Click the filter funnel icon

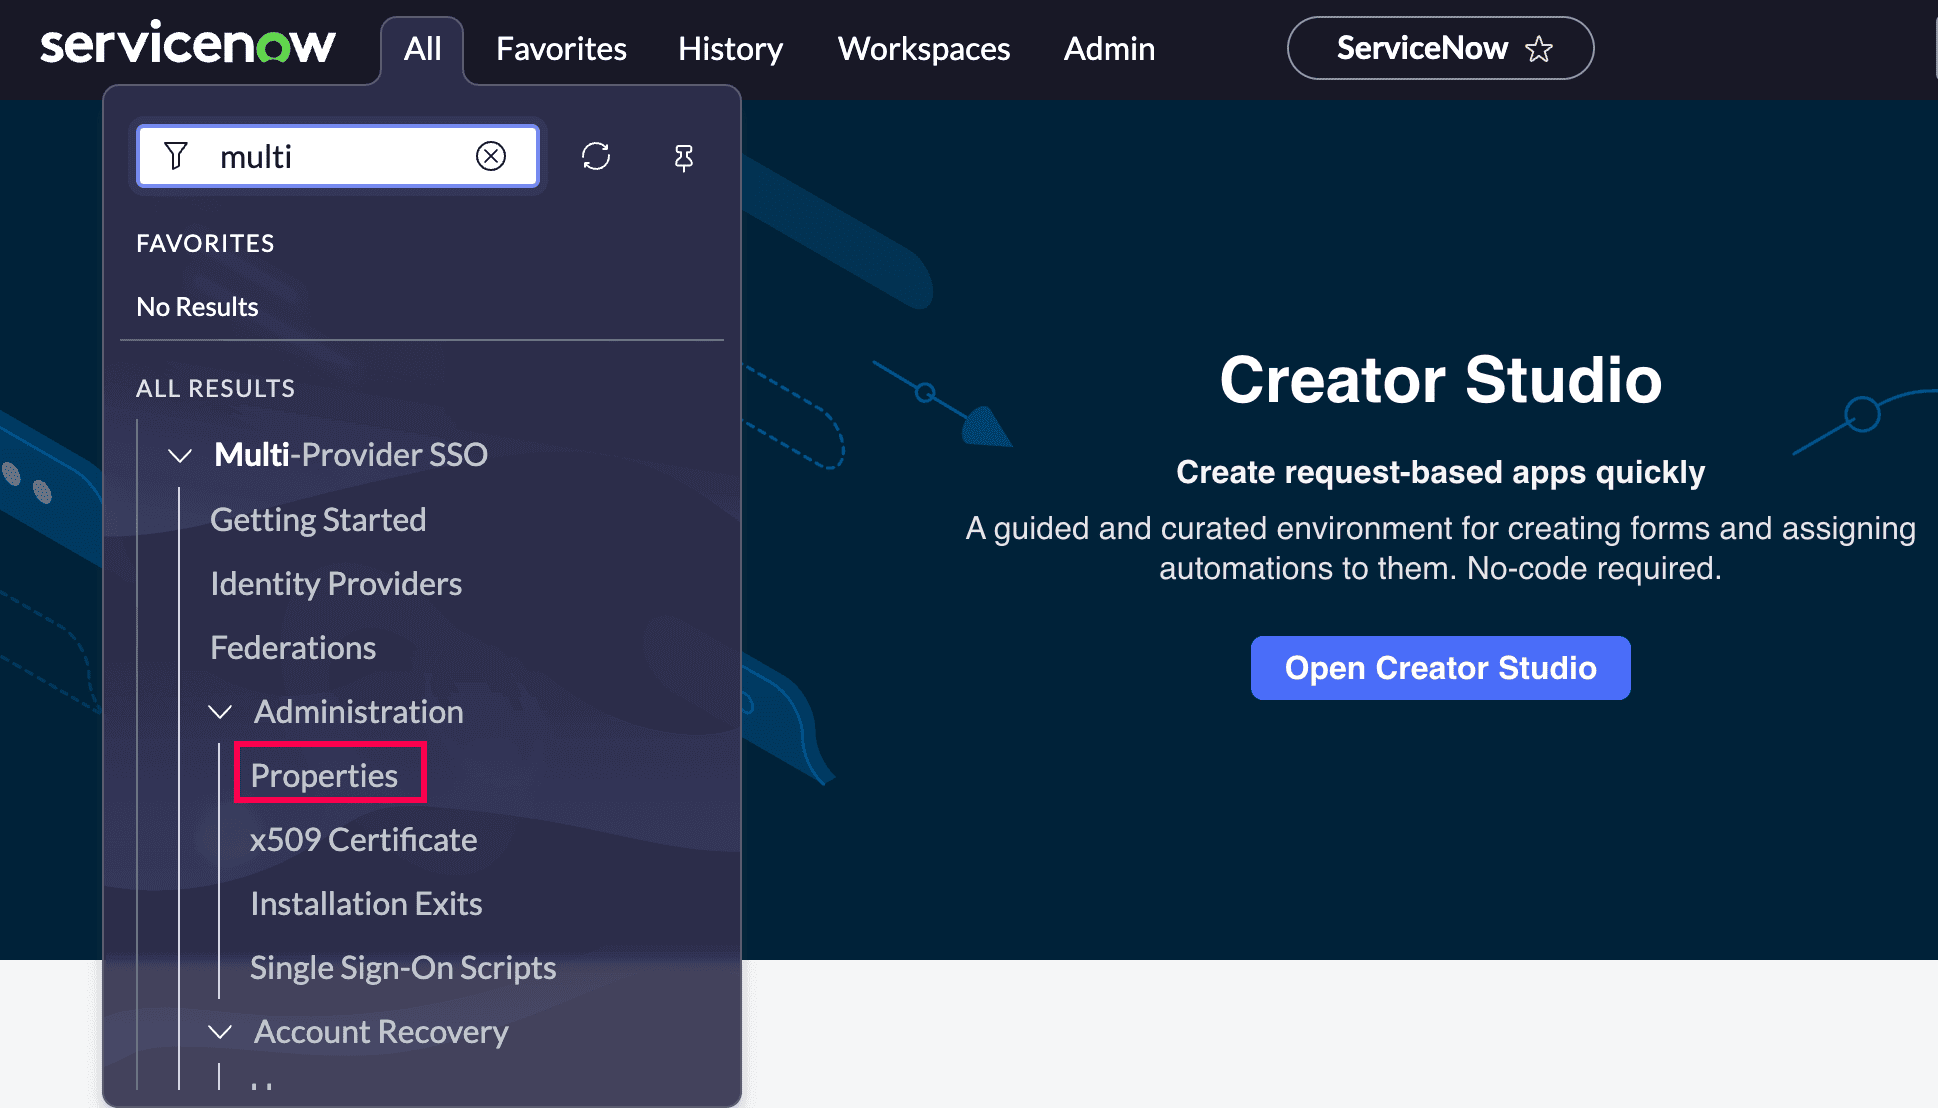click(176, 156)
